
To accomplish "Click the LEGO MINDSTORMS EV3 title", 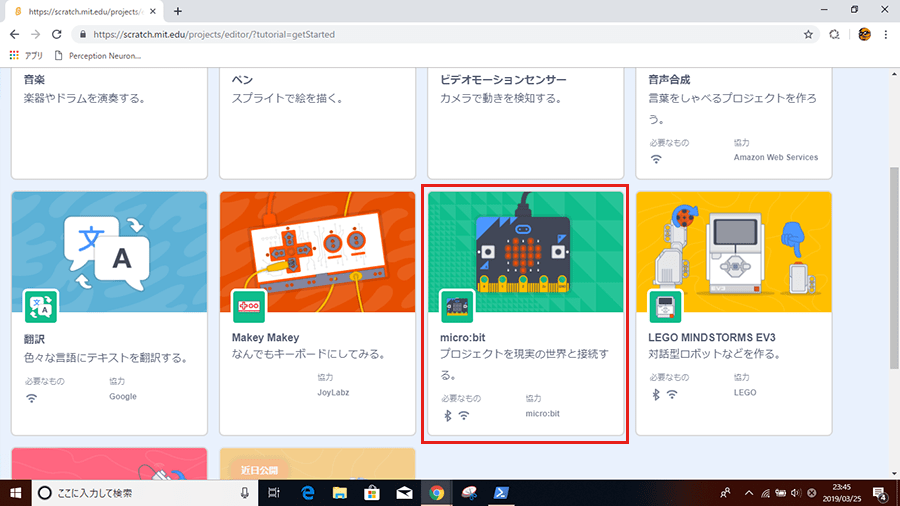I will 712,337.
